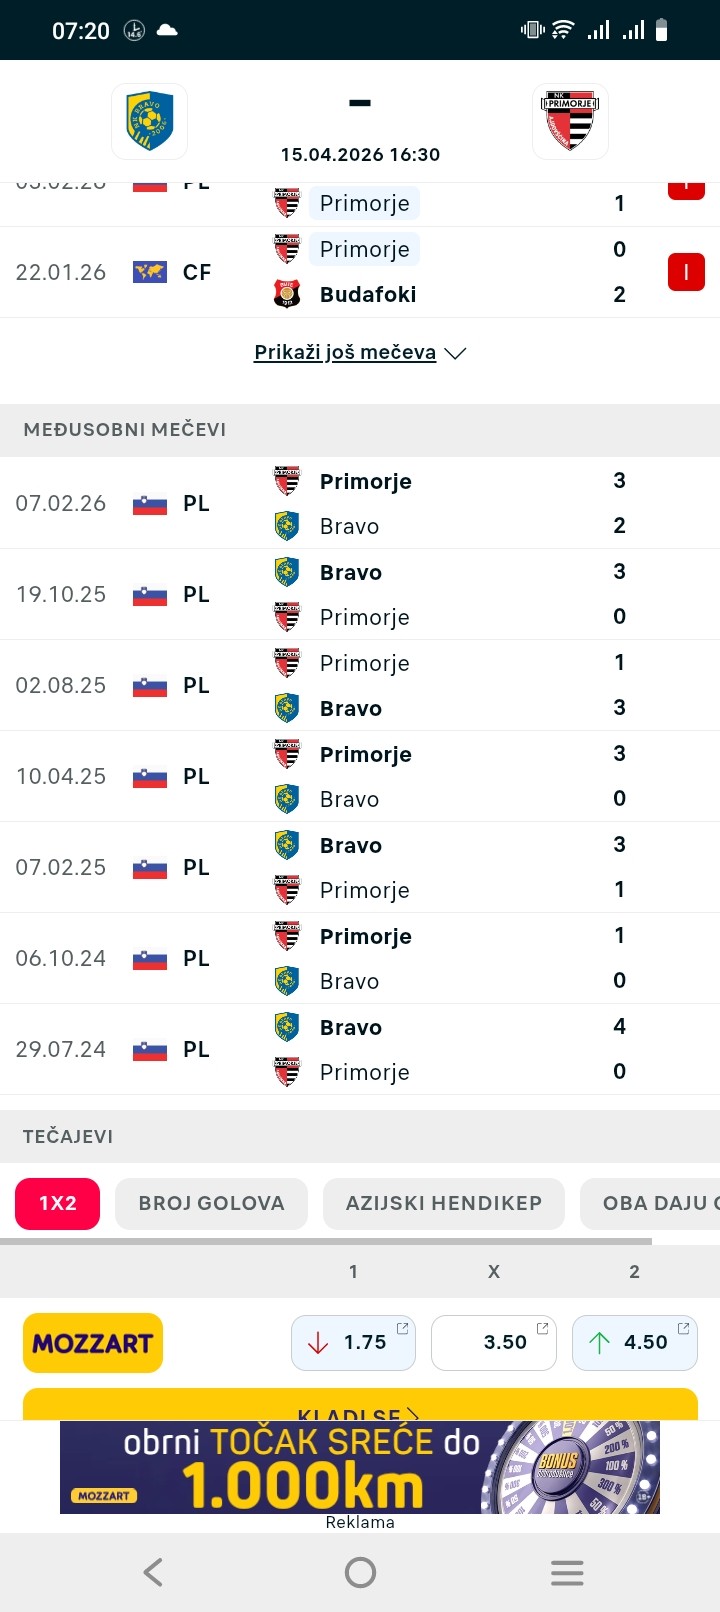
Task: Open external link icon on 4.50 odds
Action: click(x=684, y=1328)
